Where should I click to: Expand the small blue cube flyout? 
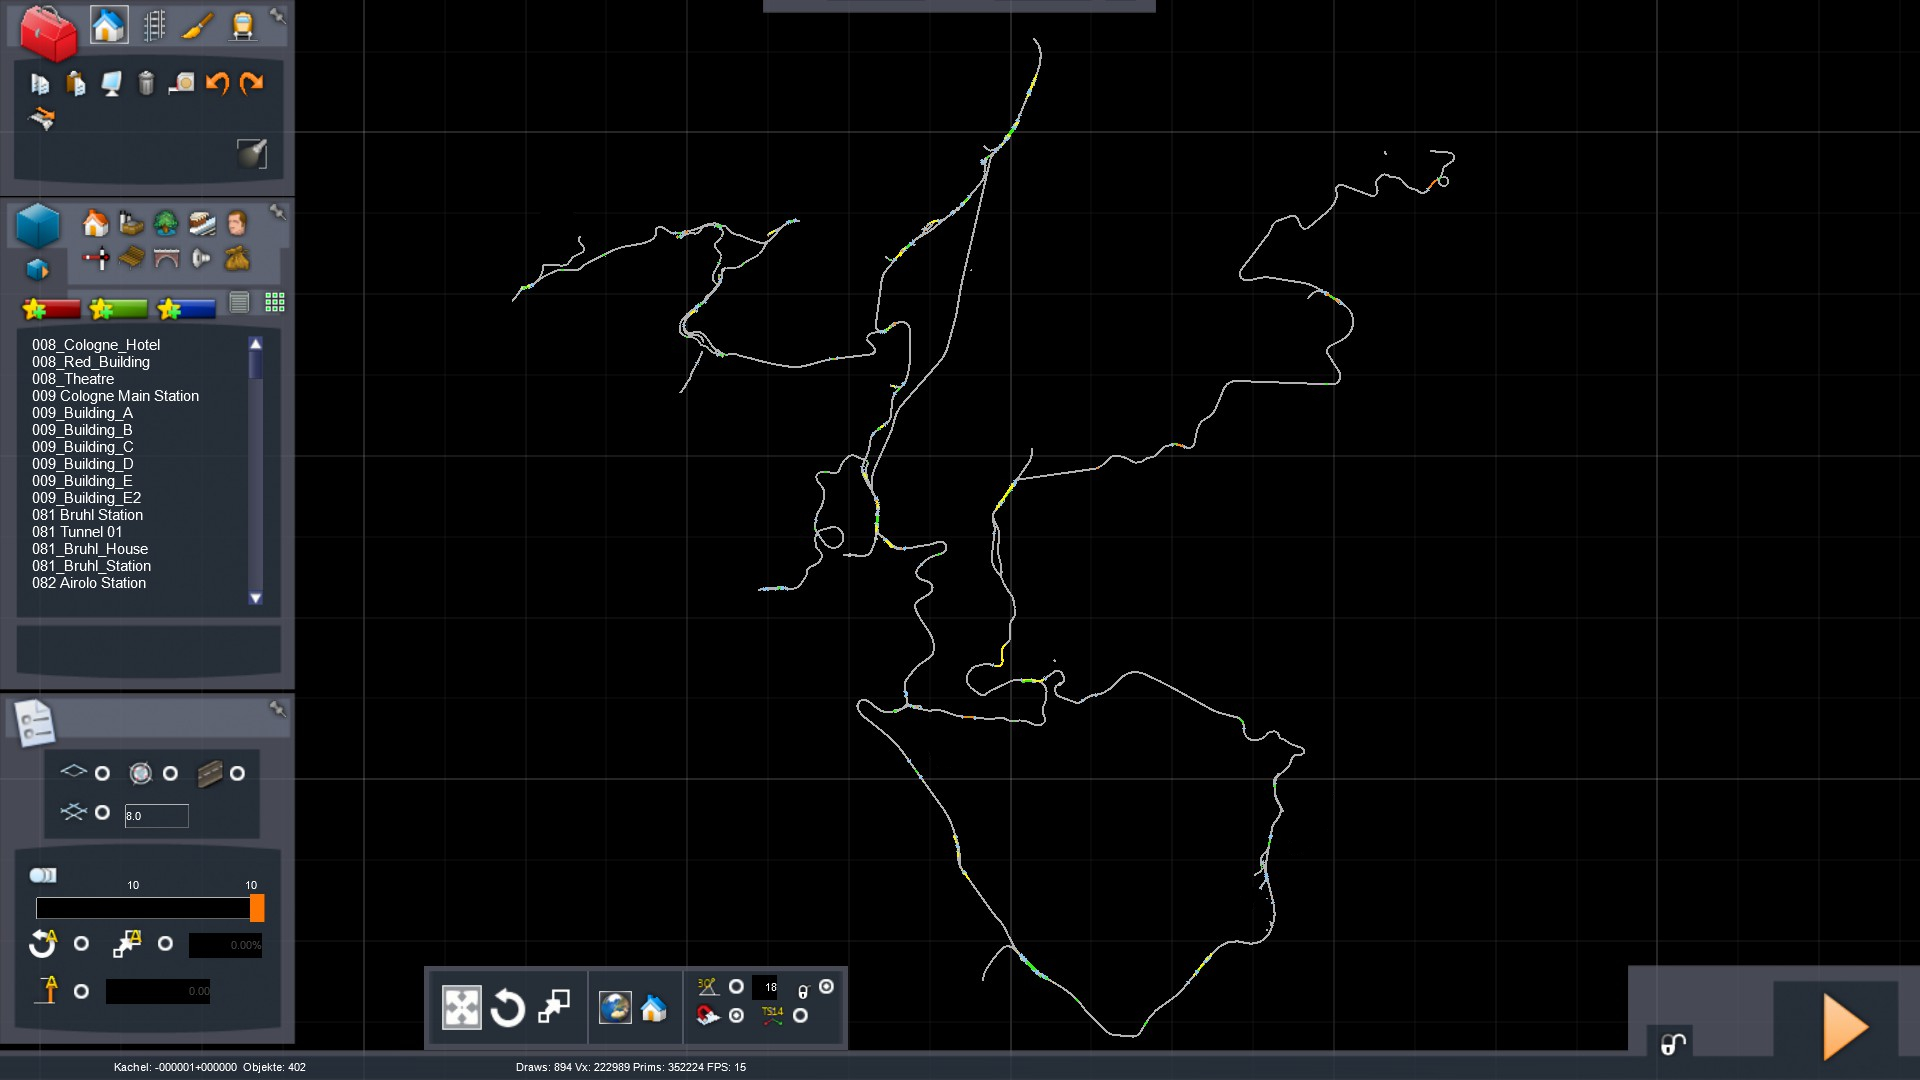click(37, 270)
